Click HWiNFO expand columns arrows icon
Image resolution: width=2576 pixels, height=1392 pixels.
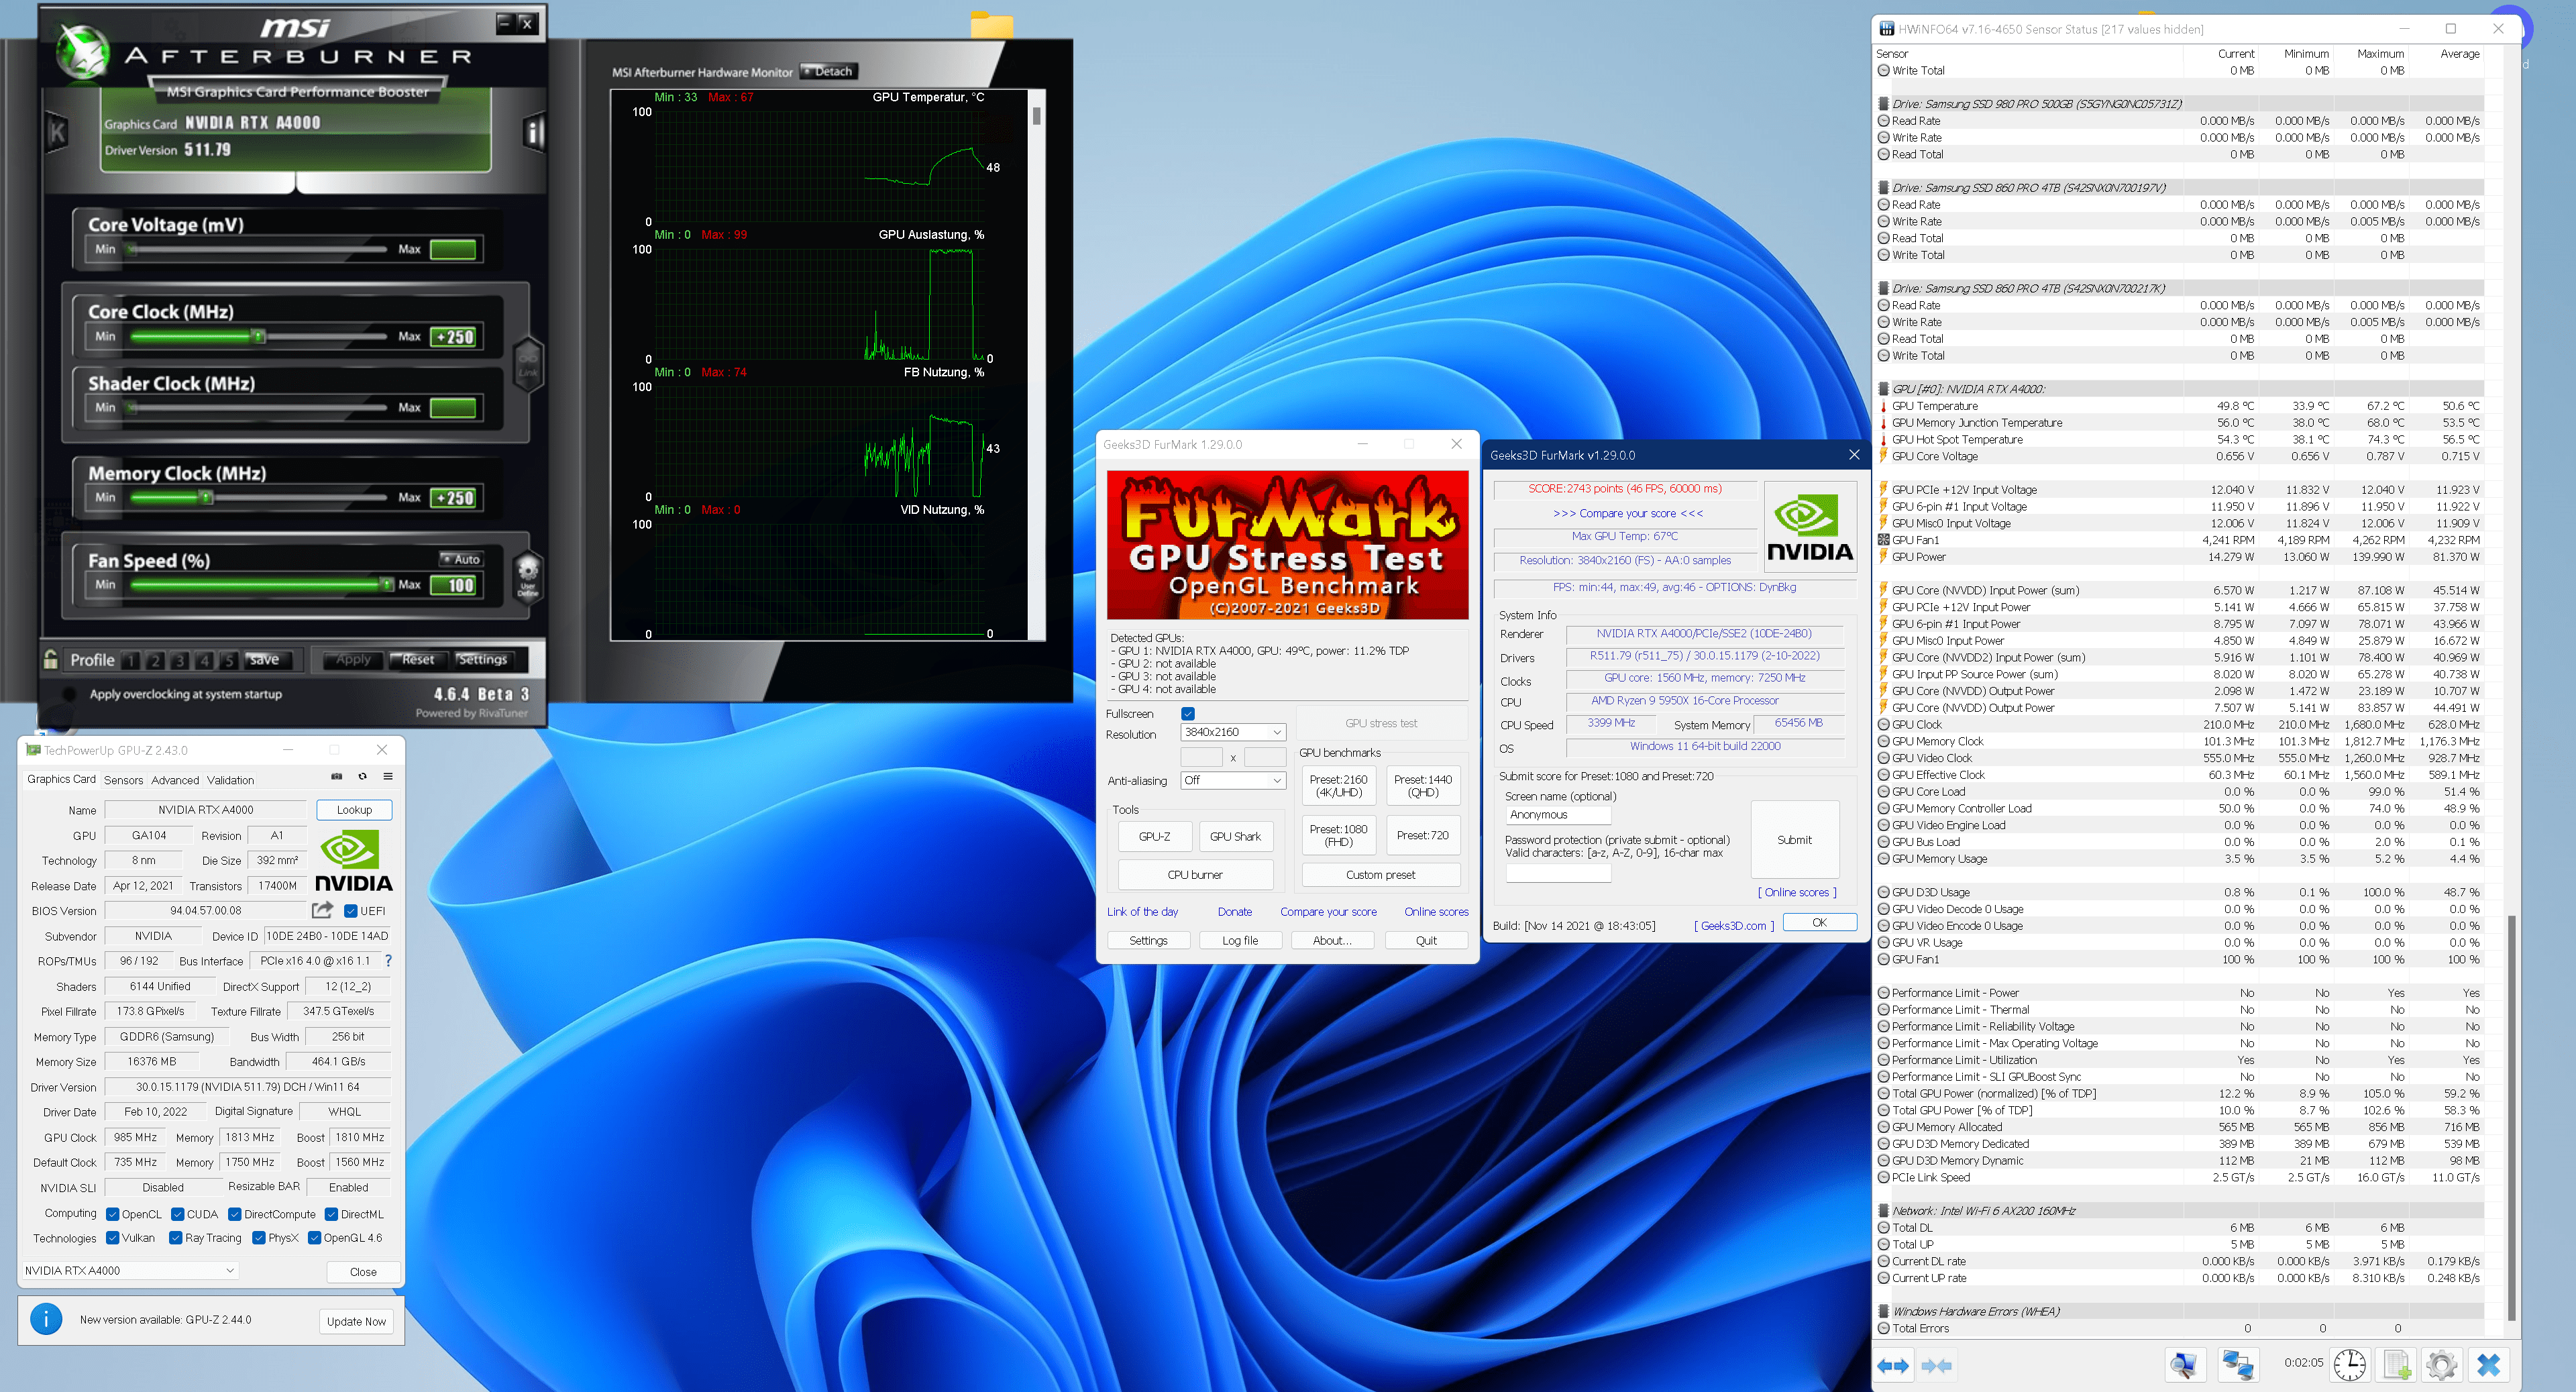pyautogui.click(x=1893, y=1365)
